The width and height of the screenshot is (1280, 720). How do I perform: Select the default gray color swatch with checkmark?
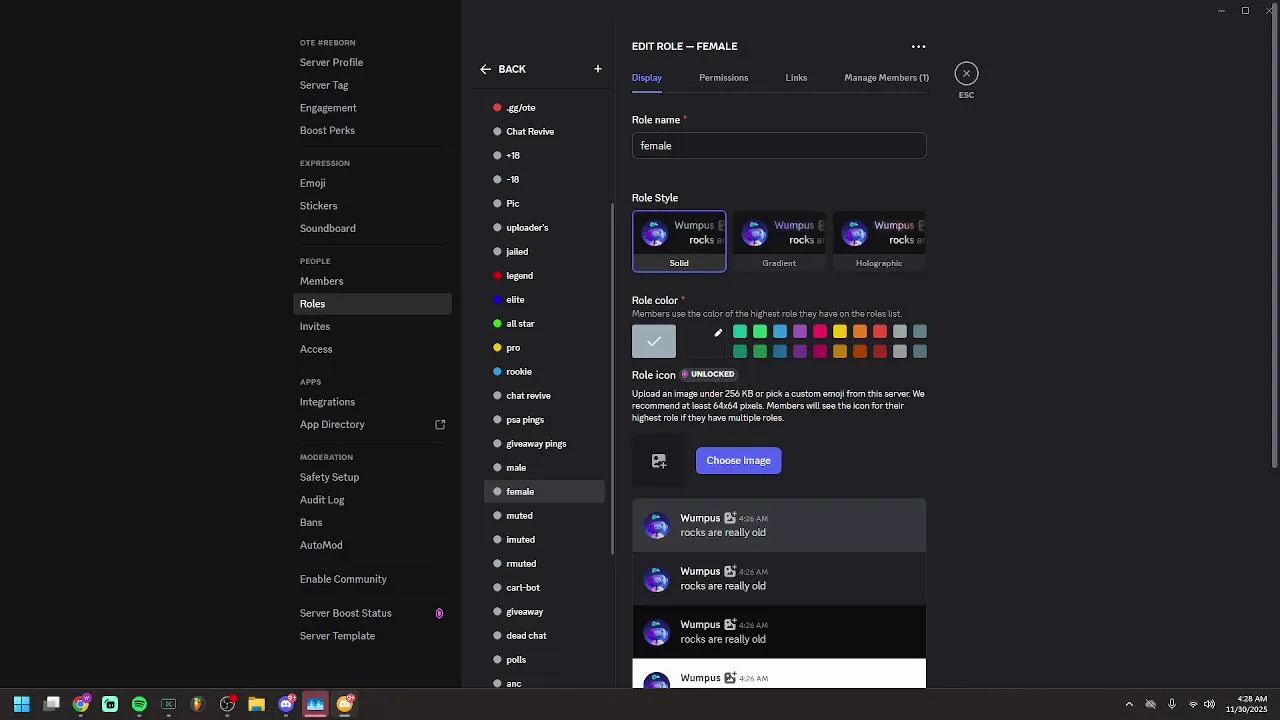(654, 341)
